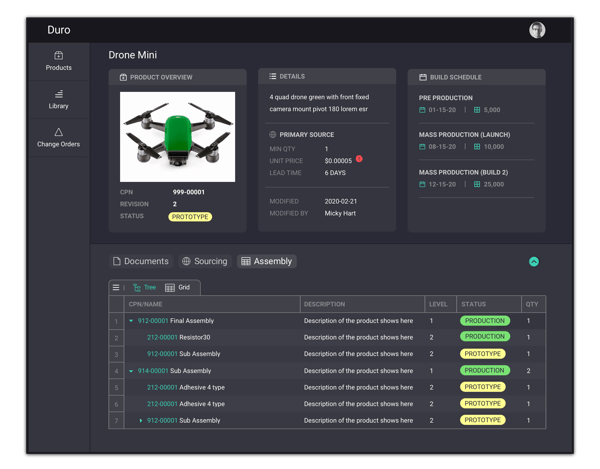Click the drone product image thumbnail
The image size is (600, 469).
point(177,137)
